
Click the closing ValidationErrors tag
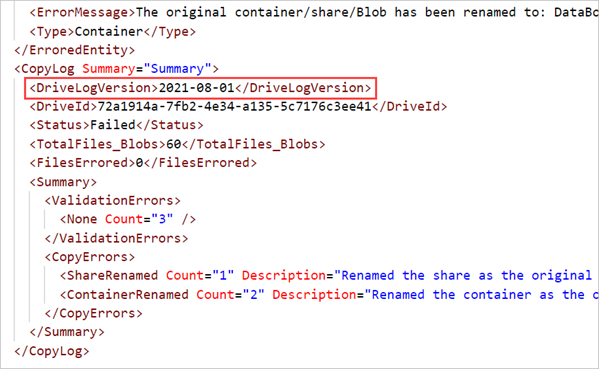coord(117,239)
